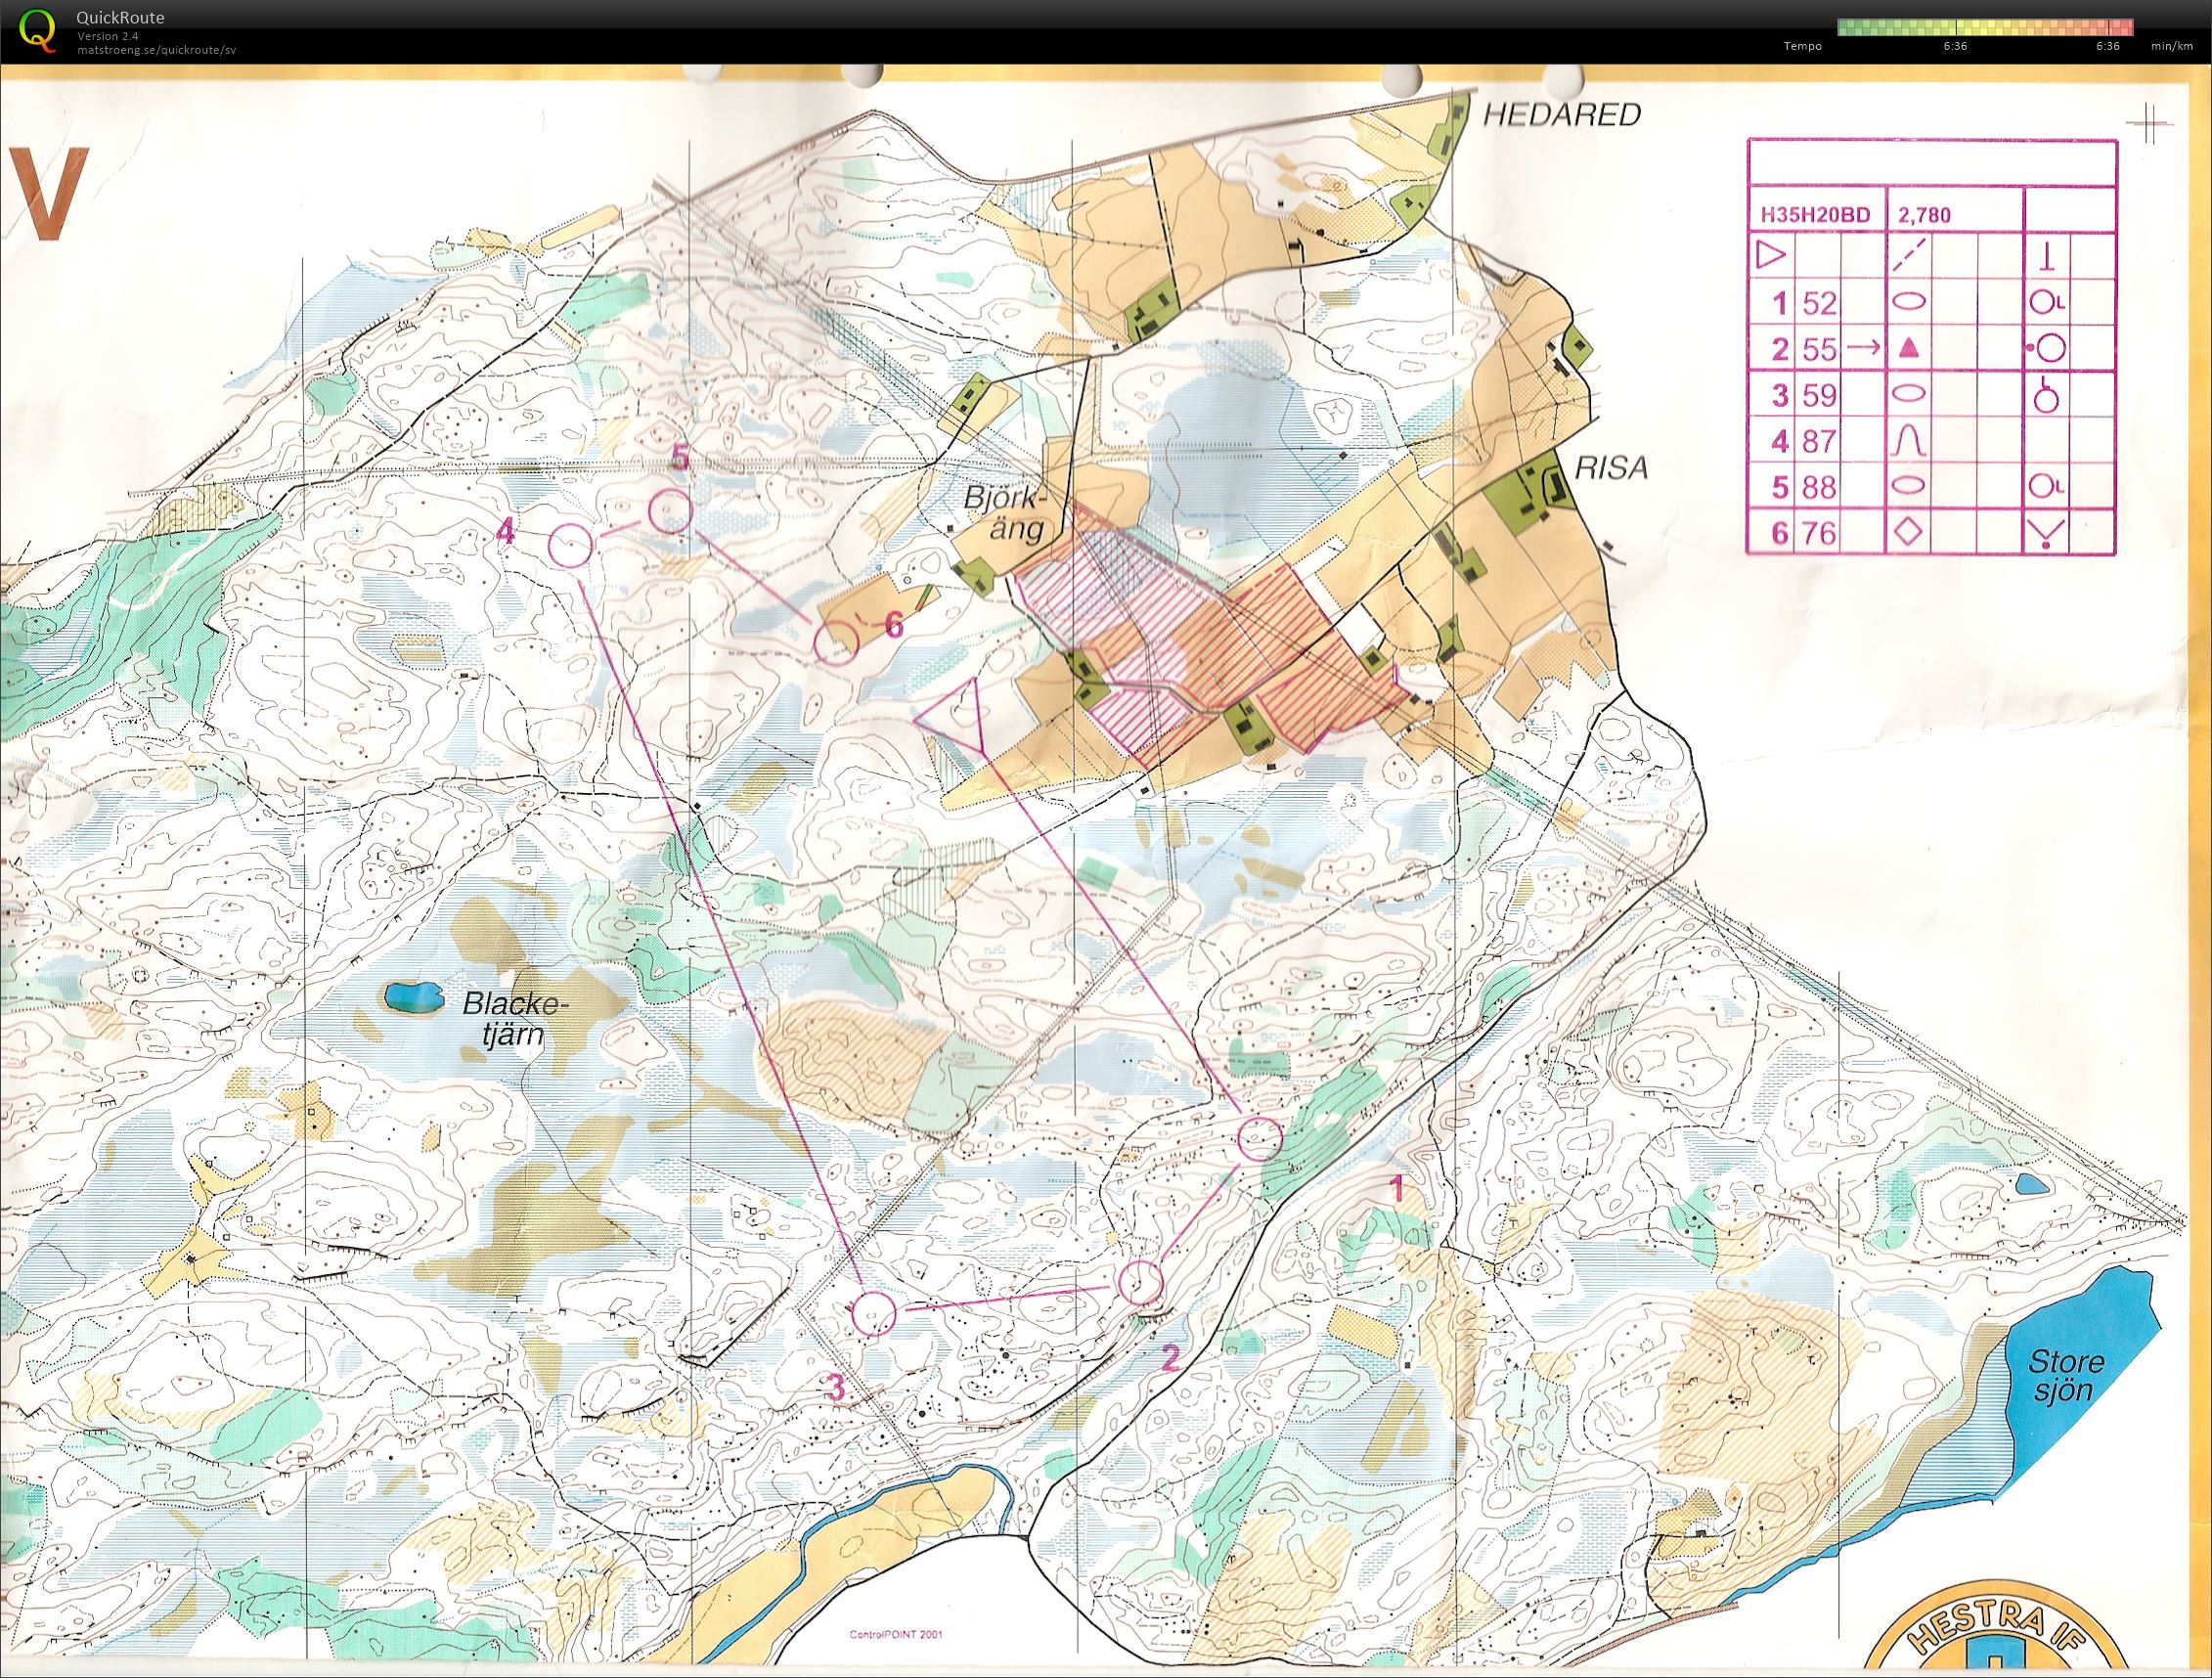Image resolution: width=2212 pixels, height=1678 pixels.
Task: Click the HEDARED place name
Action: (1561, 115)
